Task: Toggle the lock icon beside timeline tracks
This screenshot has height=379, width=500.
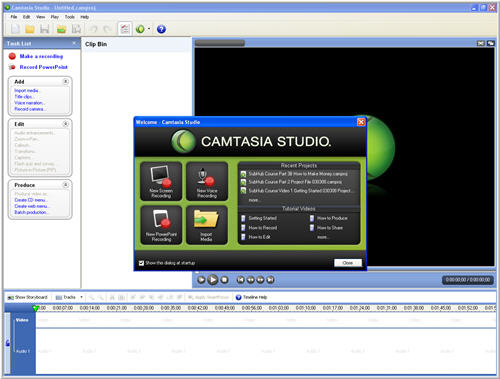Action: (x=7, y=342)
